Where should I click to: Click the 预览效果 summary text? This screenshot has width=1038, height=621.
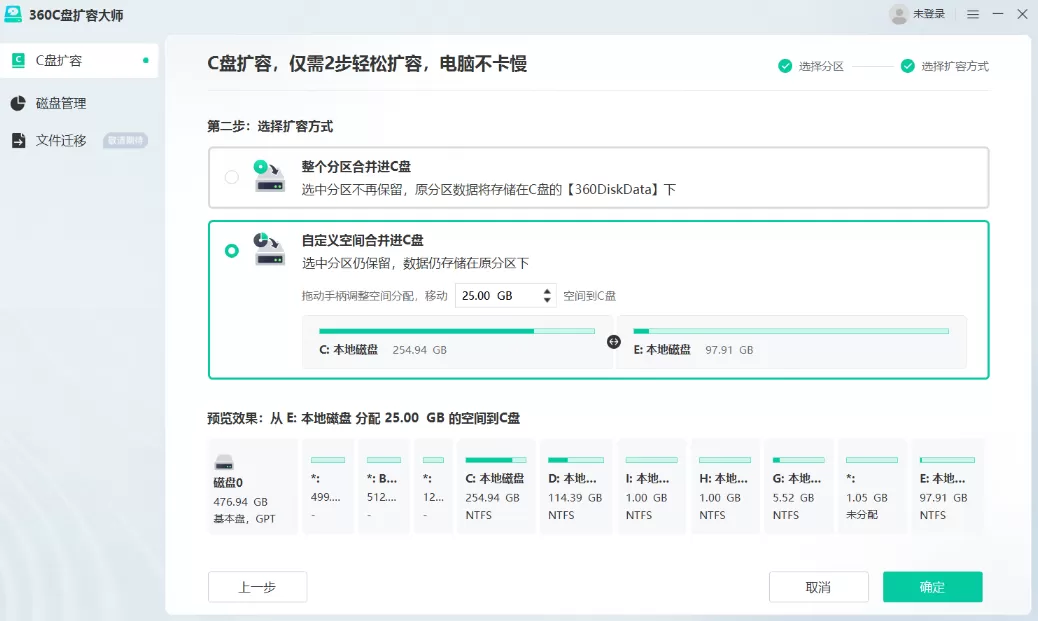tap(363, 418)
